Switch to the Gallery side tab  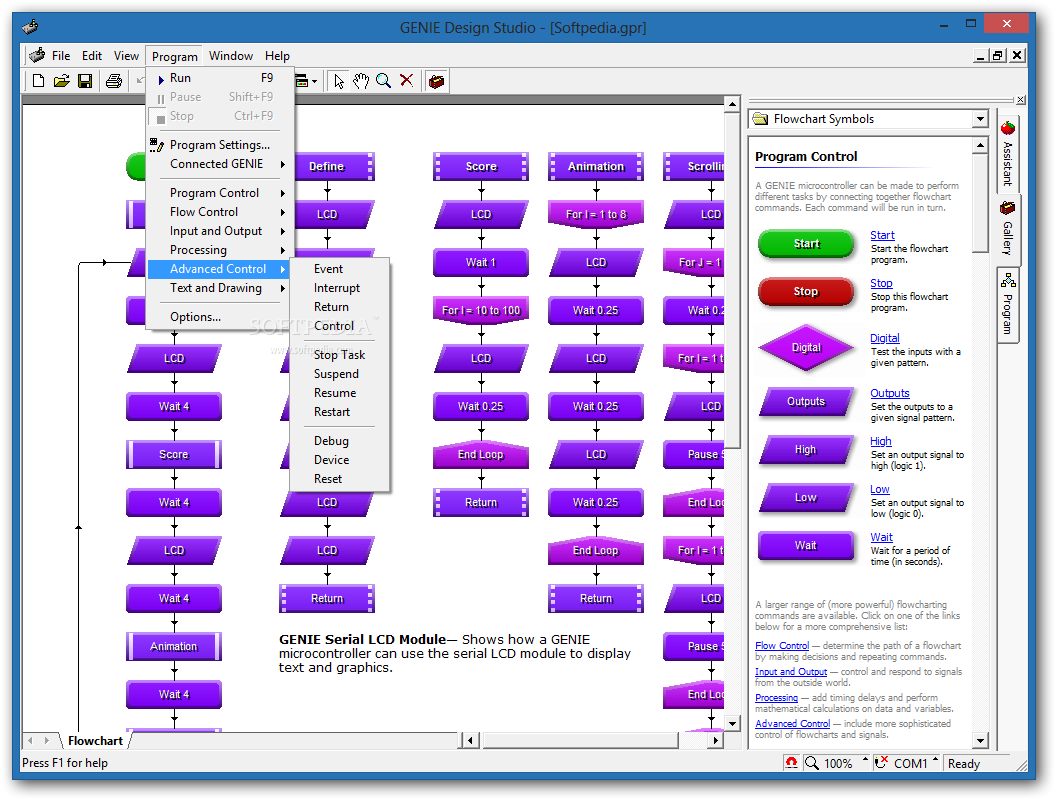(1008, 230)
